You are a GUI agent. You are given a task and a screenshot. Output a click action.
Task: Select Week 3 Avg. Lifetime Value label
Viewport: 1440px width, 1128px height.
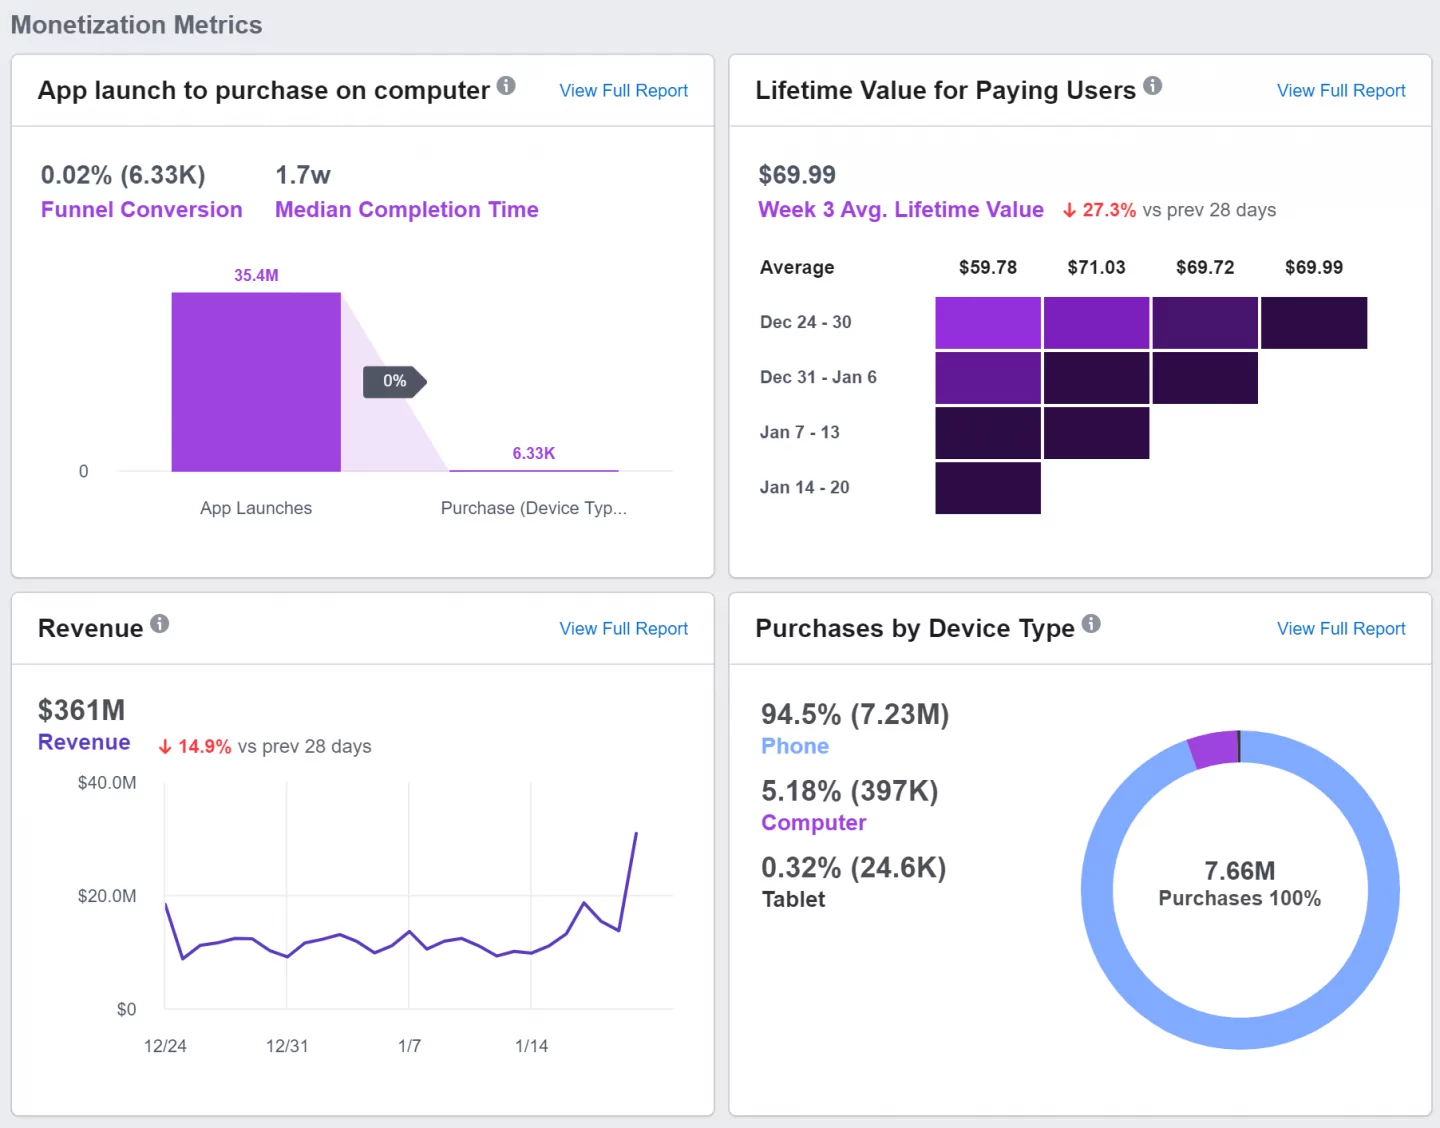[x=900, y=210]
